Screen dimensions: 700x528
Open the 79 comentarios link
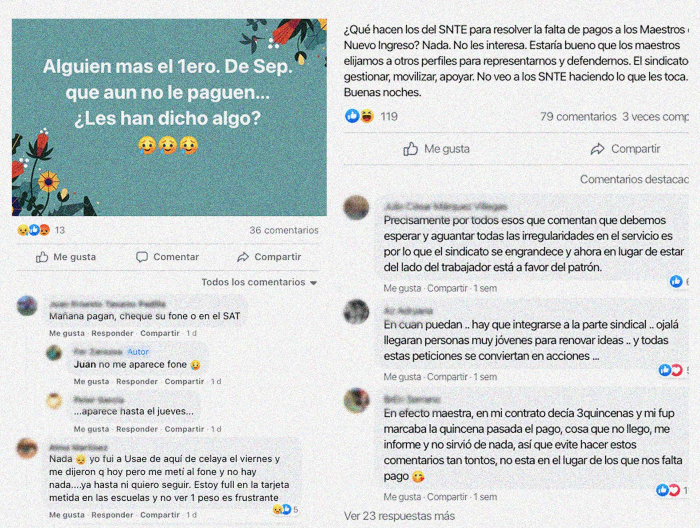coord(578,116)
